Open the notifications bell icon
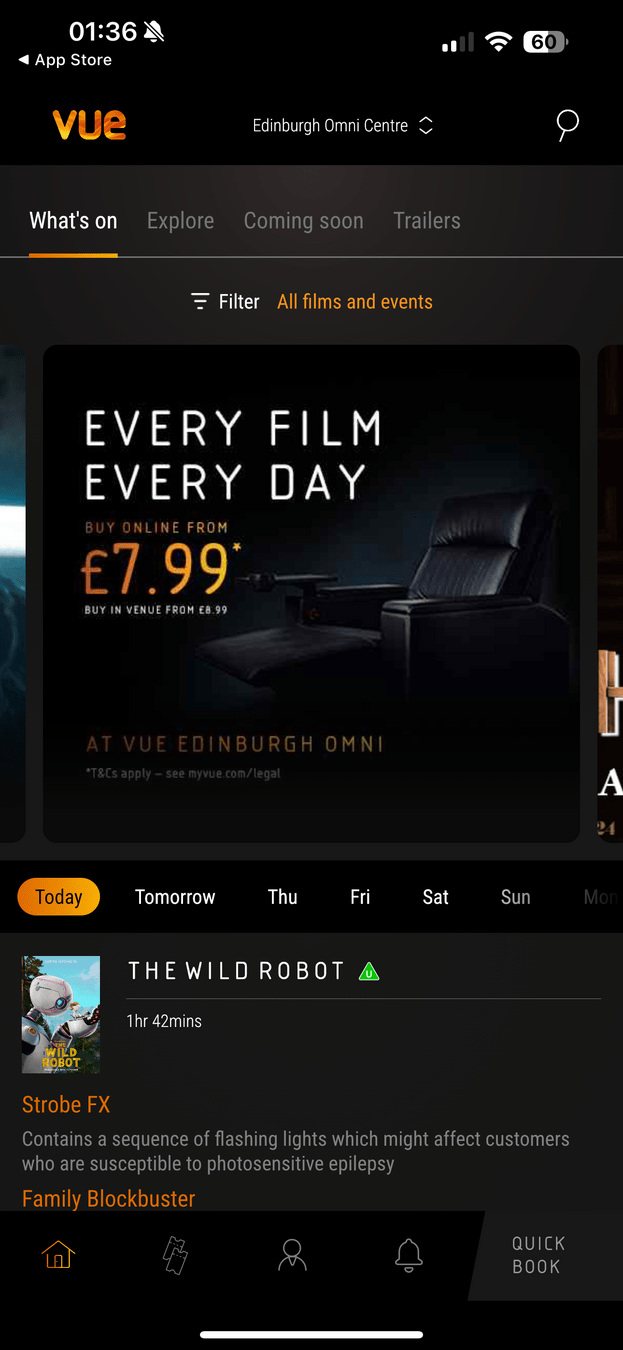623x1350 pixels. (x=408, y=1255)
